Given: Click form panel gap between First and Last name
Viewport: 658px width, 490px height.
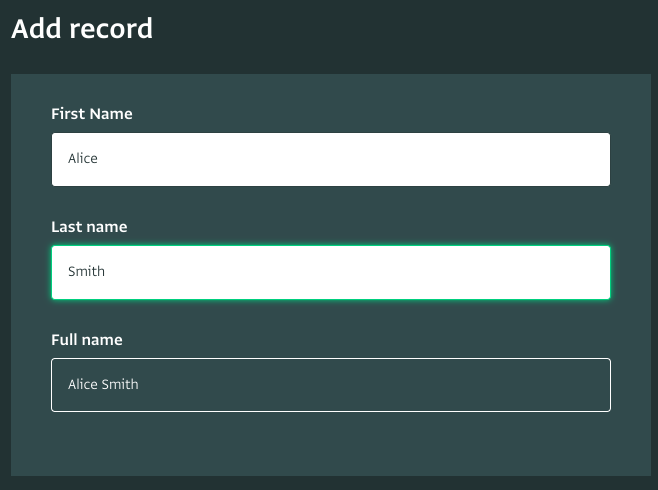Looking at the screenshot, I should [x=331, y=202].
